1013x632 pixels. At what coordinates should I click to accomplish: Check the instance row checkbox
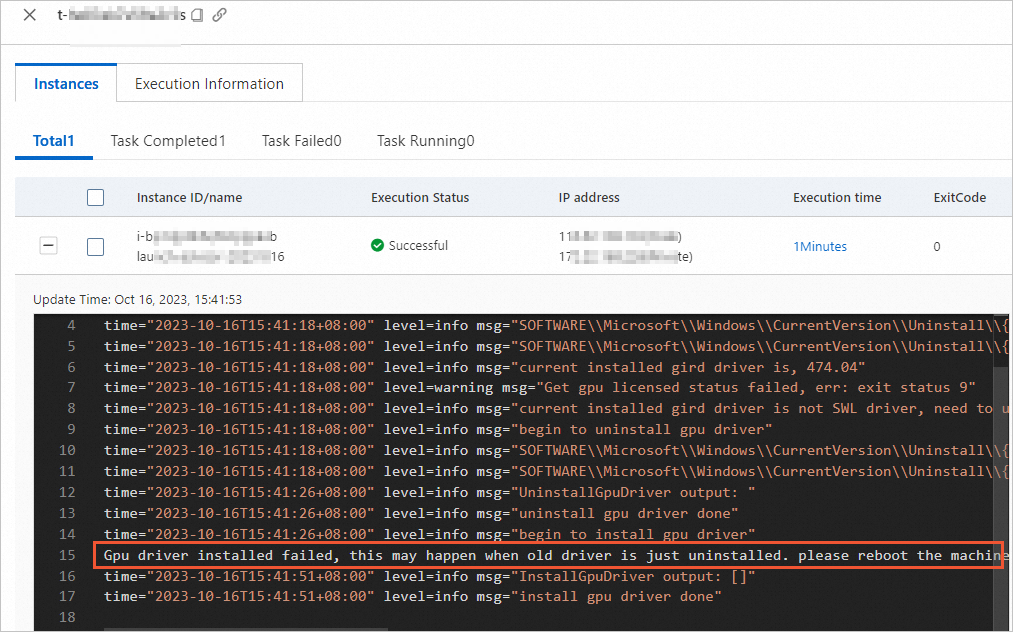[95, 245]
